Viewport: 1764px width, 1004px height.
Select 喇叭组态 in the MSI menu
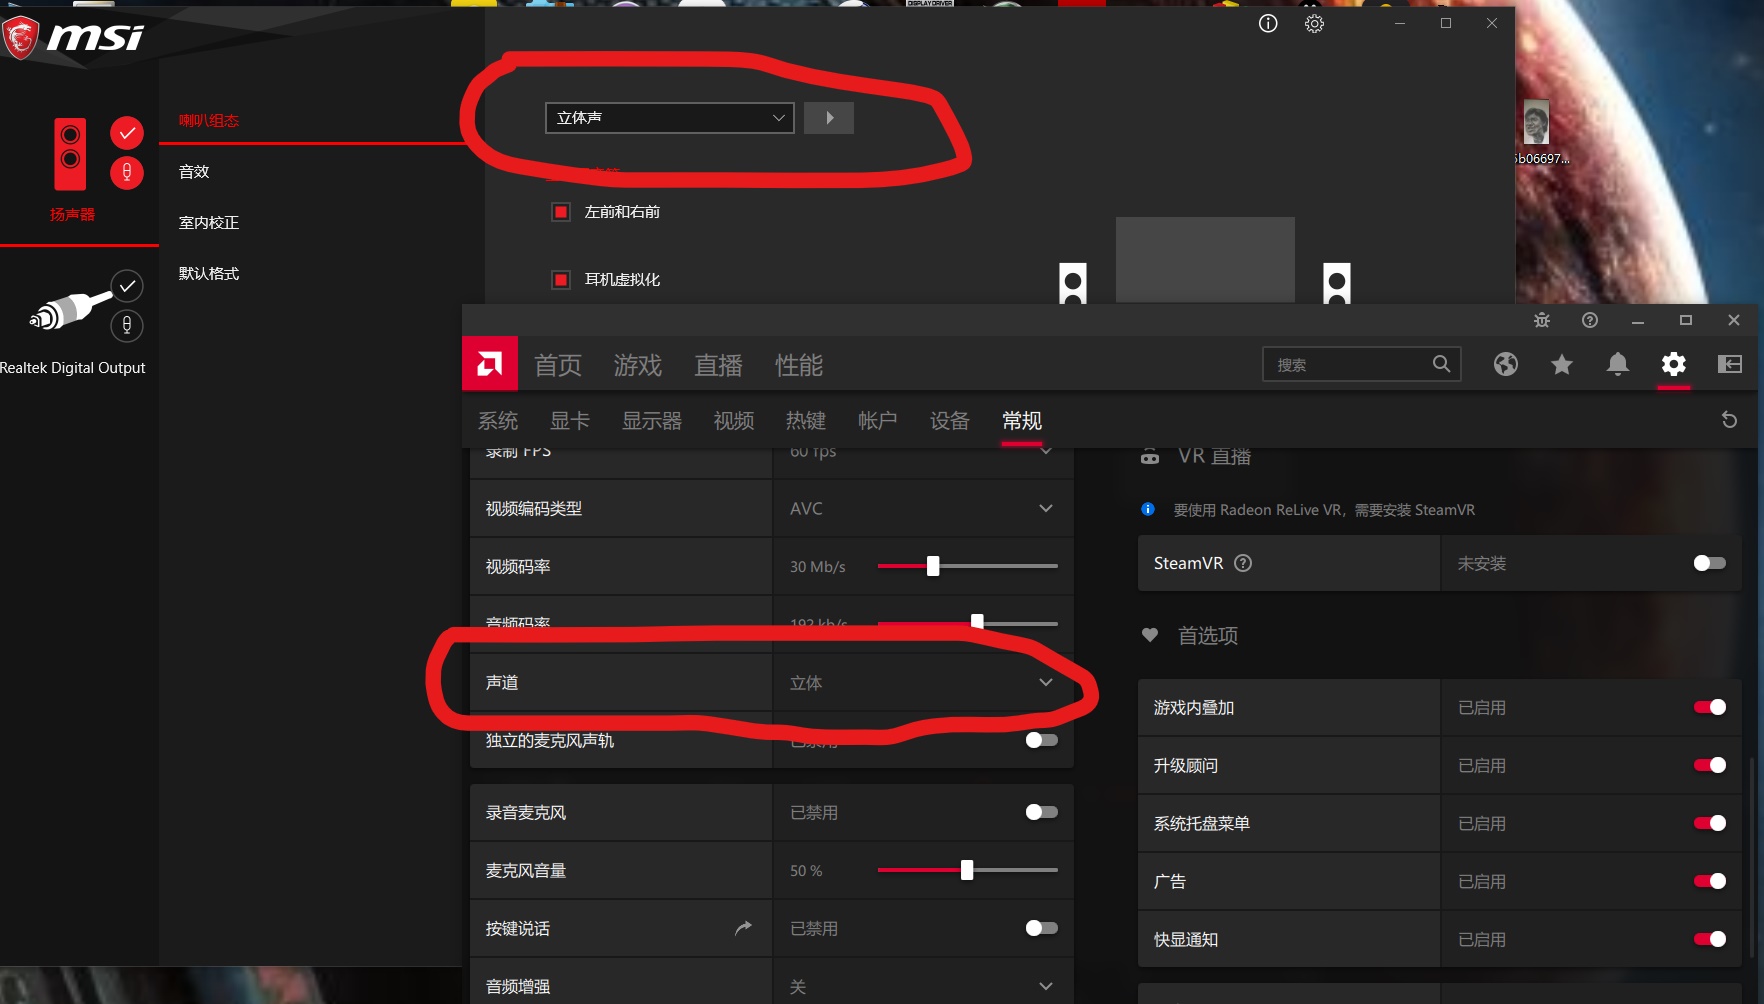click(209, 121)
